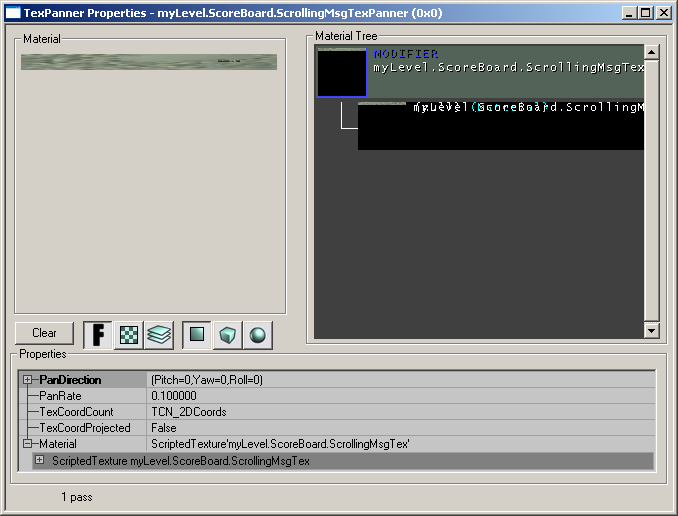This screenshot has width=678, height=516.
Task: Click the MODIFIER label in the Material Tree
Action: (406, 54)
